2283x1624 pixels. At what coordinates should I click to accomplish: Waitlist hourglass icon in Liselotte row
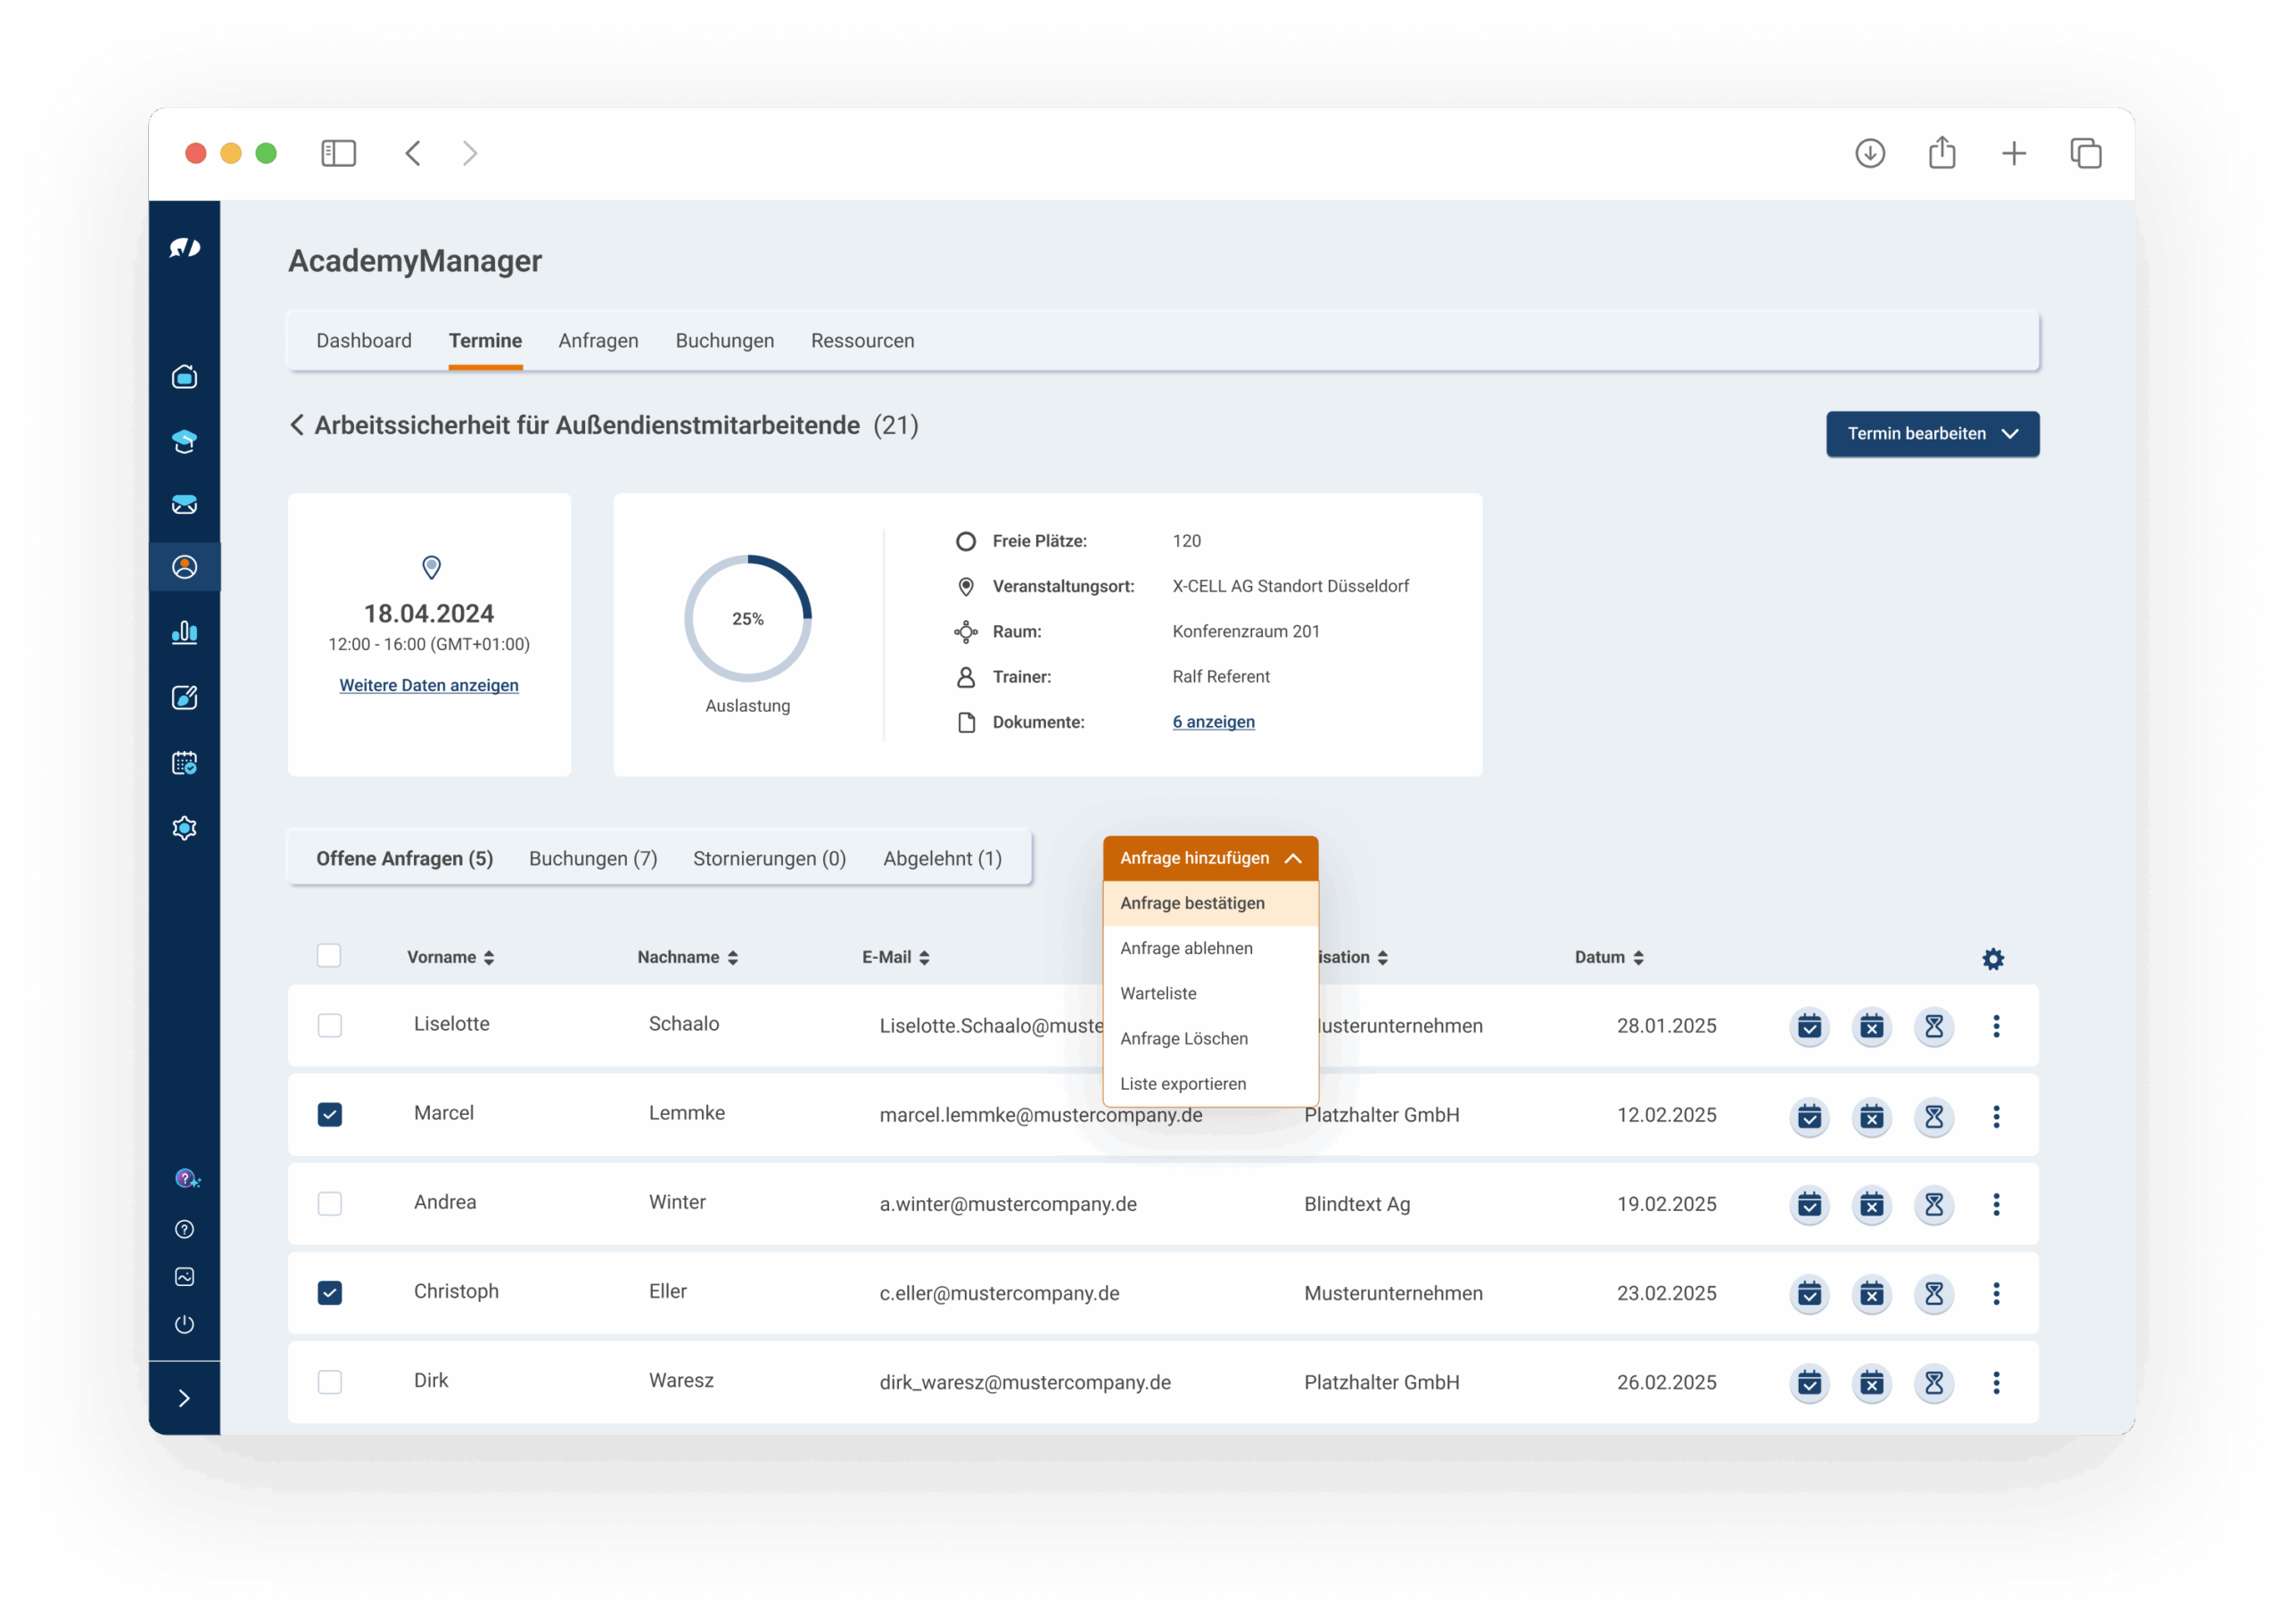coord(1933,1026)
